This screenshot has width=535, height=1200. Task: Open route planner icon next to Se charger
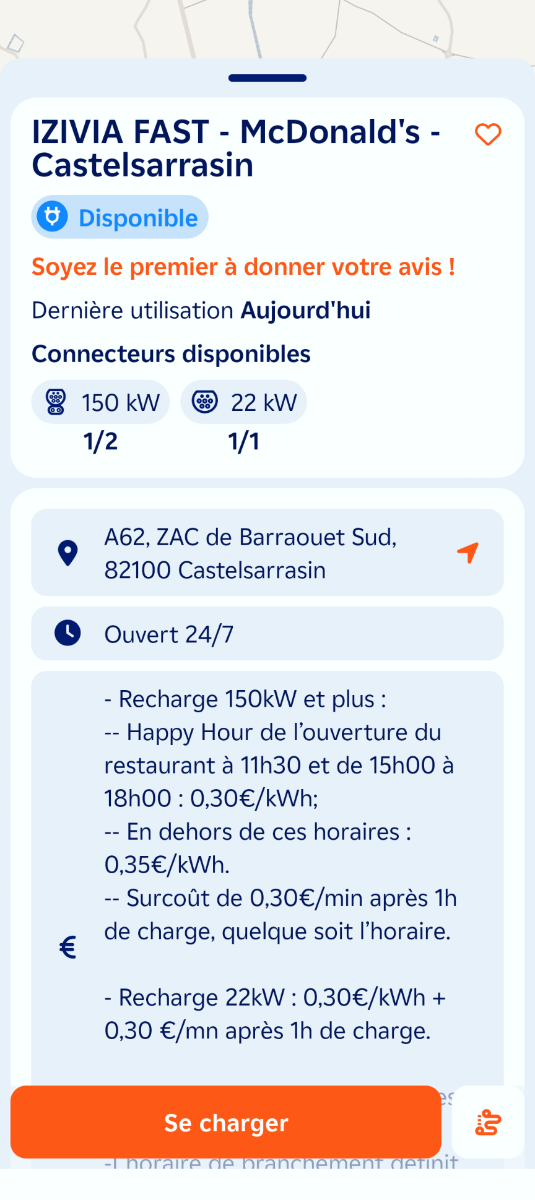tap(488, 1122)
